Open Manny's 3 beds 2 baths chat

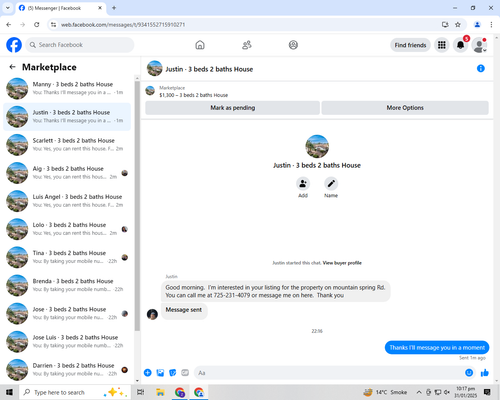pos(67,88)
